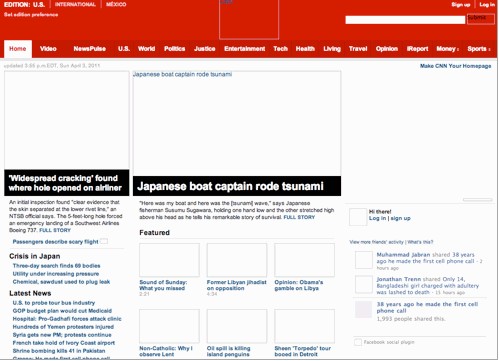This screenshot has width=499, height=361.
Task: Expand the Sports menu arrow
Action: 489,49
